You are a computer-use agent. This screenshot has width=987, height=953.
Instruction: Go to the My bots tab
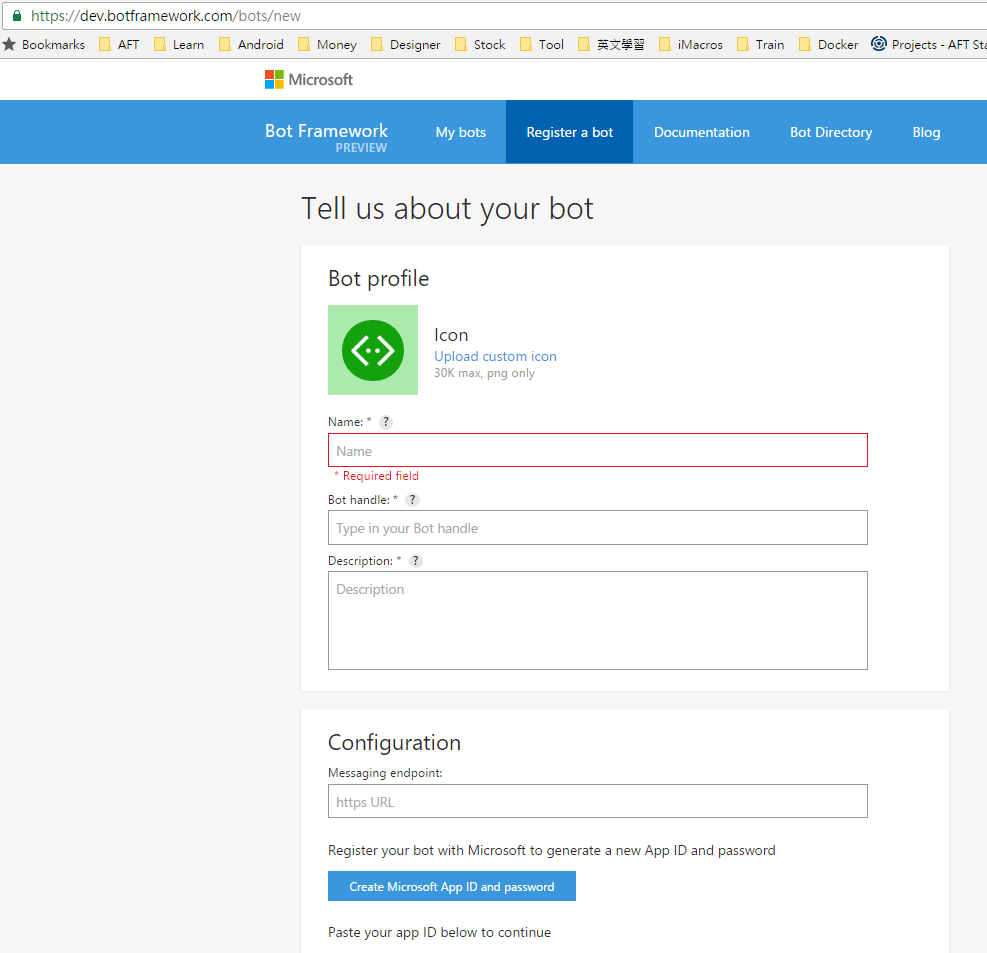tap(461, 132)
